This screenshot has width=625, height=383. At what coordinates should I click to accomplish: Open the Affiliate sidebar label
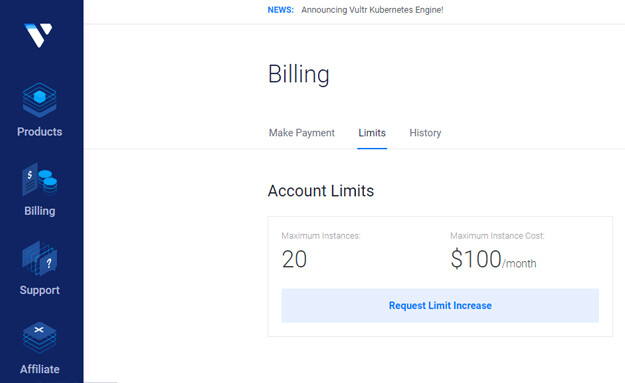[x=39, y=369]
